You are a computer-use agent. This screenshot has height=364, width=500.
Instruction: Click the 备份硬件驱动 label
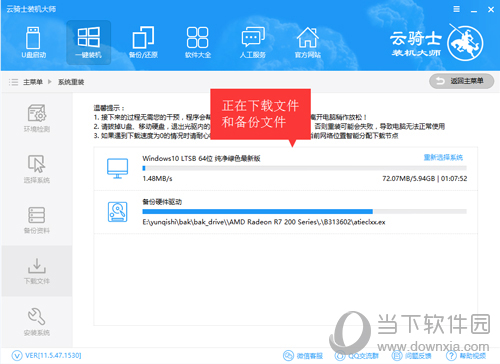[162, 202]
